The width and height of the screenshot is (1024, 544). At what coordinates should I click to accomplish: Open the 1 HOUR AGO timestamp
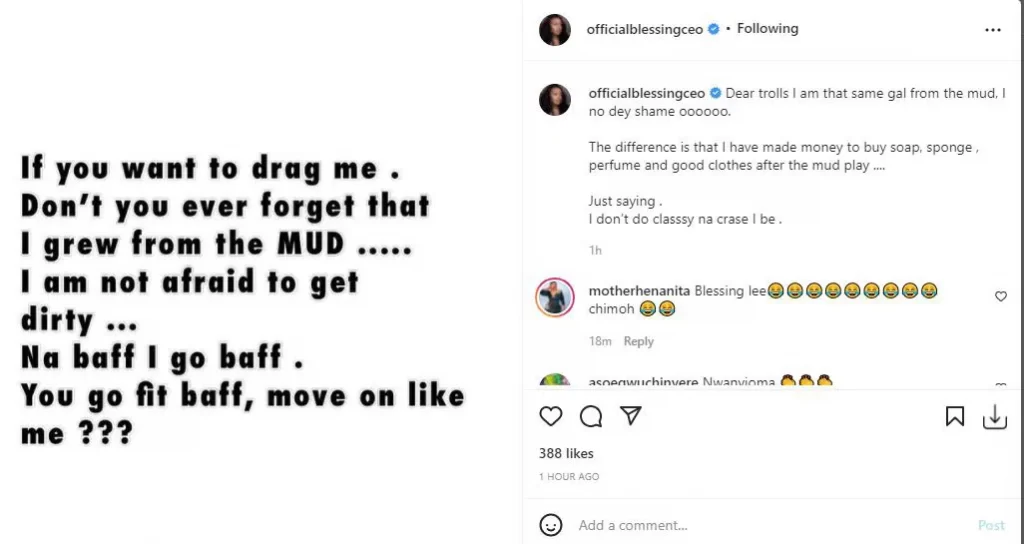pyautogui.click(x=569, y=477)
